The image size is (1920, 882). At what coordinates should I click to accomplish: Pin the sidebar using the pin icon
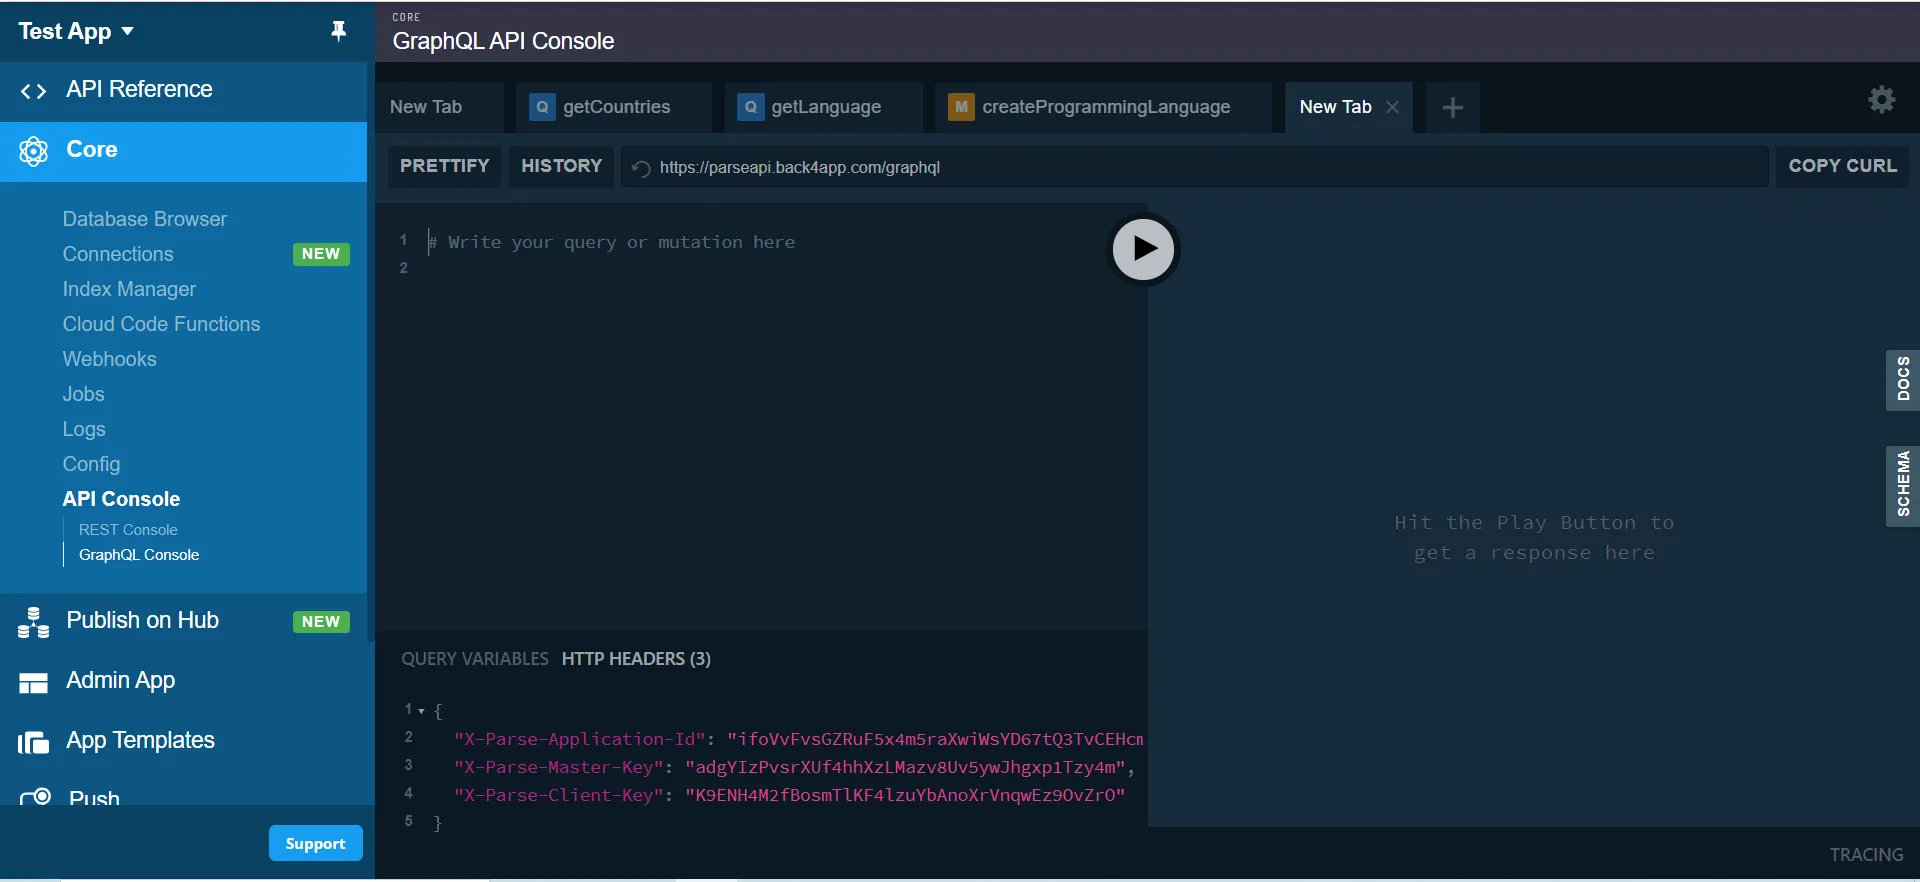pos(339,31)
